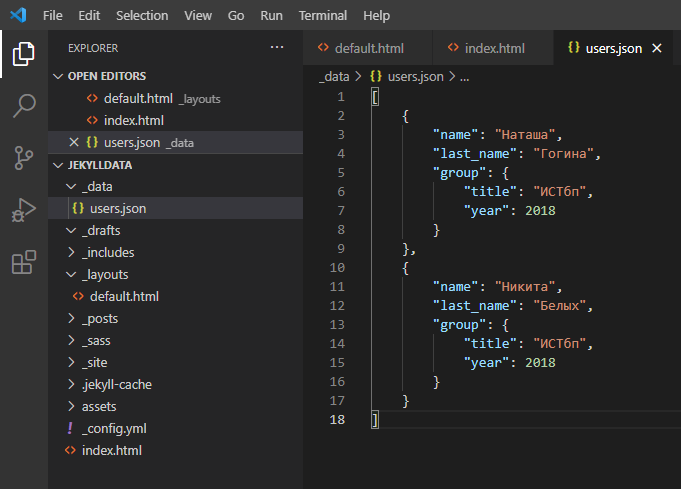The image size is (681, 489).
Task: Open the Run and Debug icon
Action: click(x=23, y=210)
